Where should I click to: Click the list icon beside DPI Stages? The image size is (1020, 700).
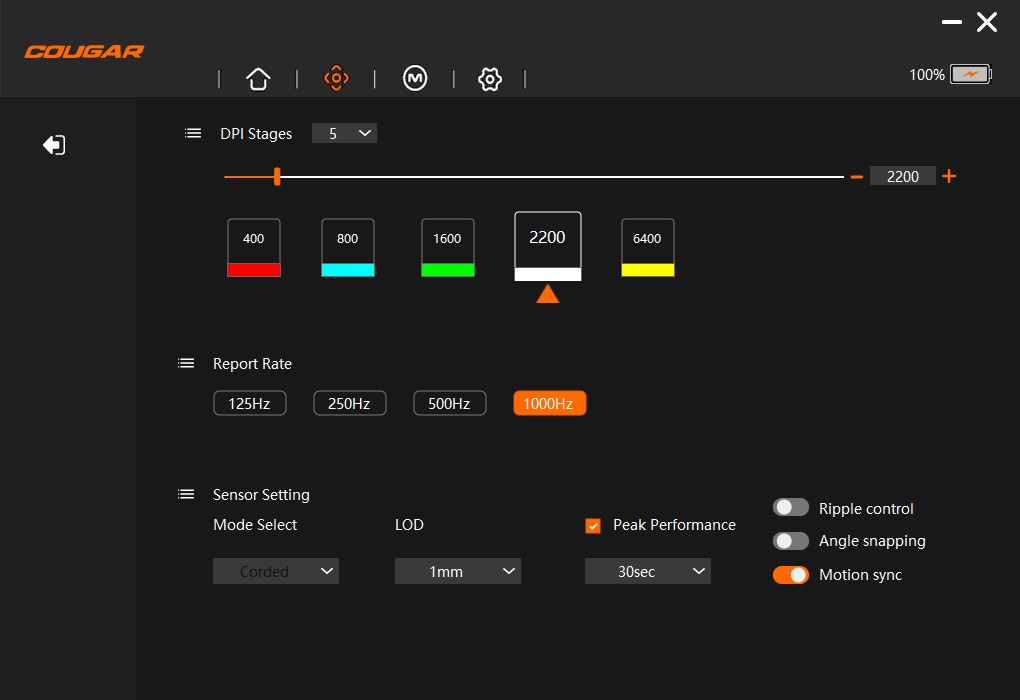click(193, 133)
